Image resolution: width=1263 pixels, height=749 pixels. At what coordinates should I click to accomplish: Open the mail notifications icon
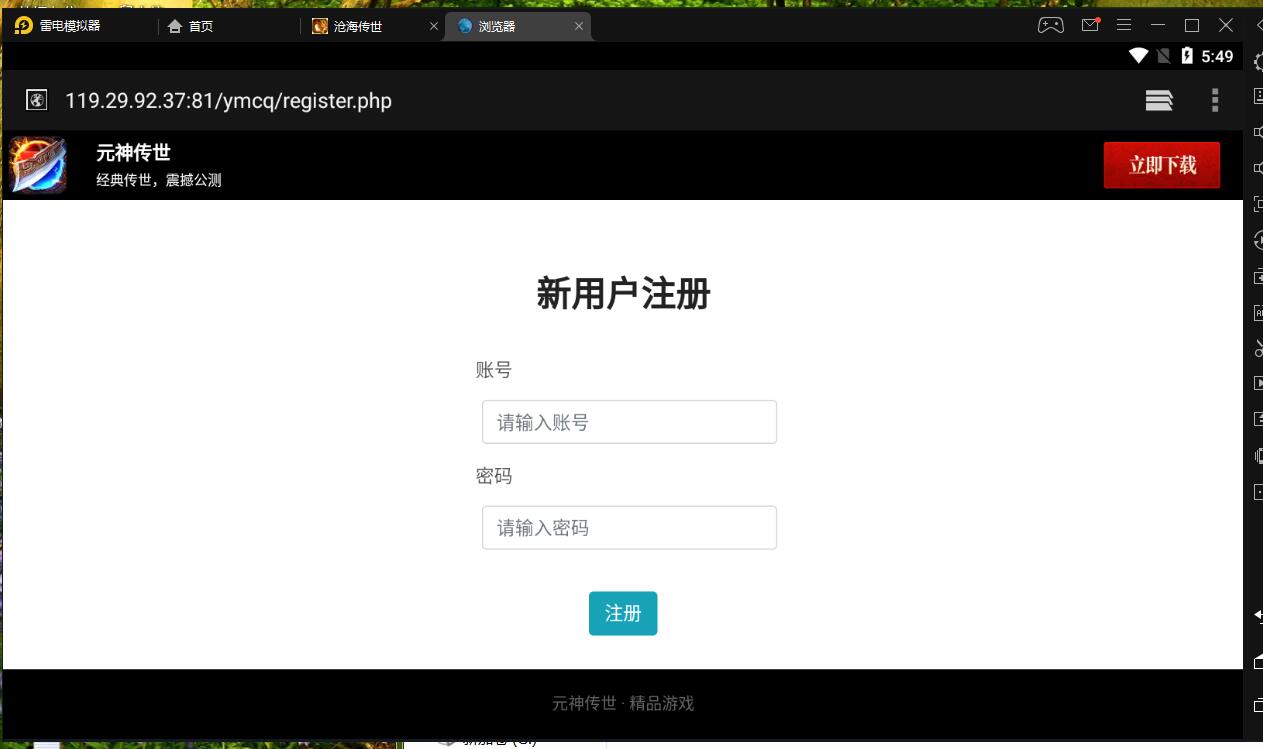(1090, 25)
